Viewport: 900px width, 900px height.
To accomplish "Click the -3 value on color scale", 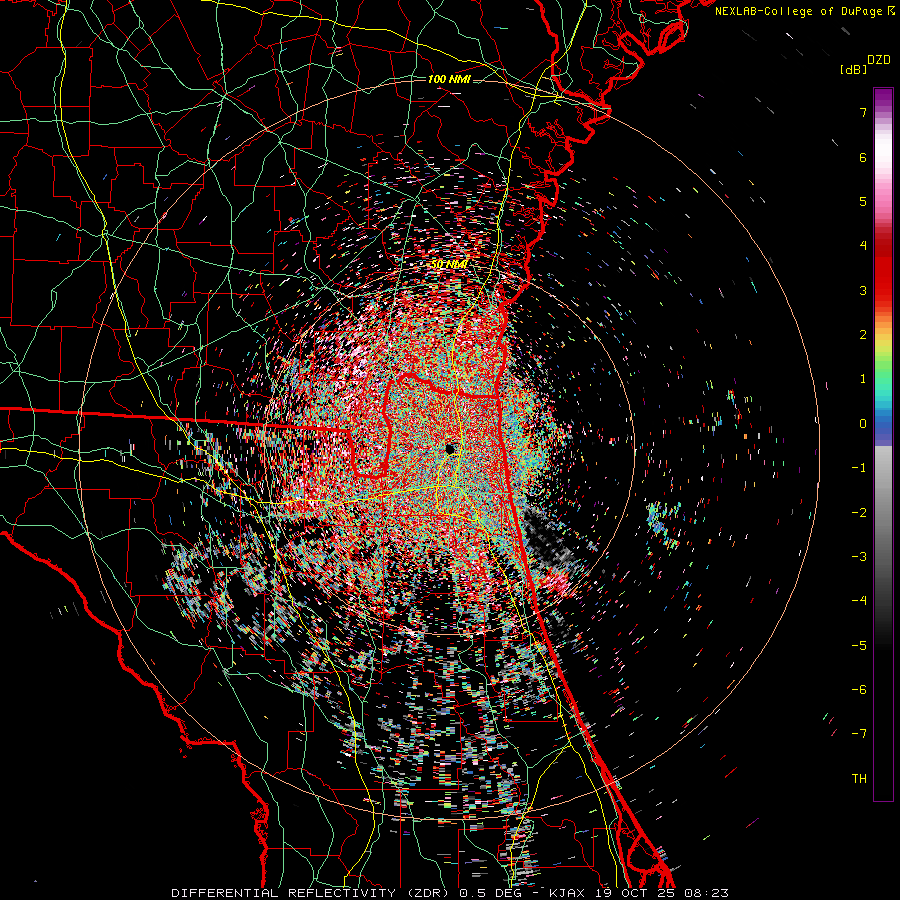I will tap(859, 557).
